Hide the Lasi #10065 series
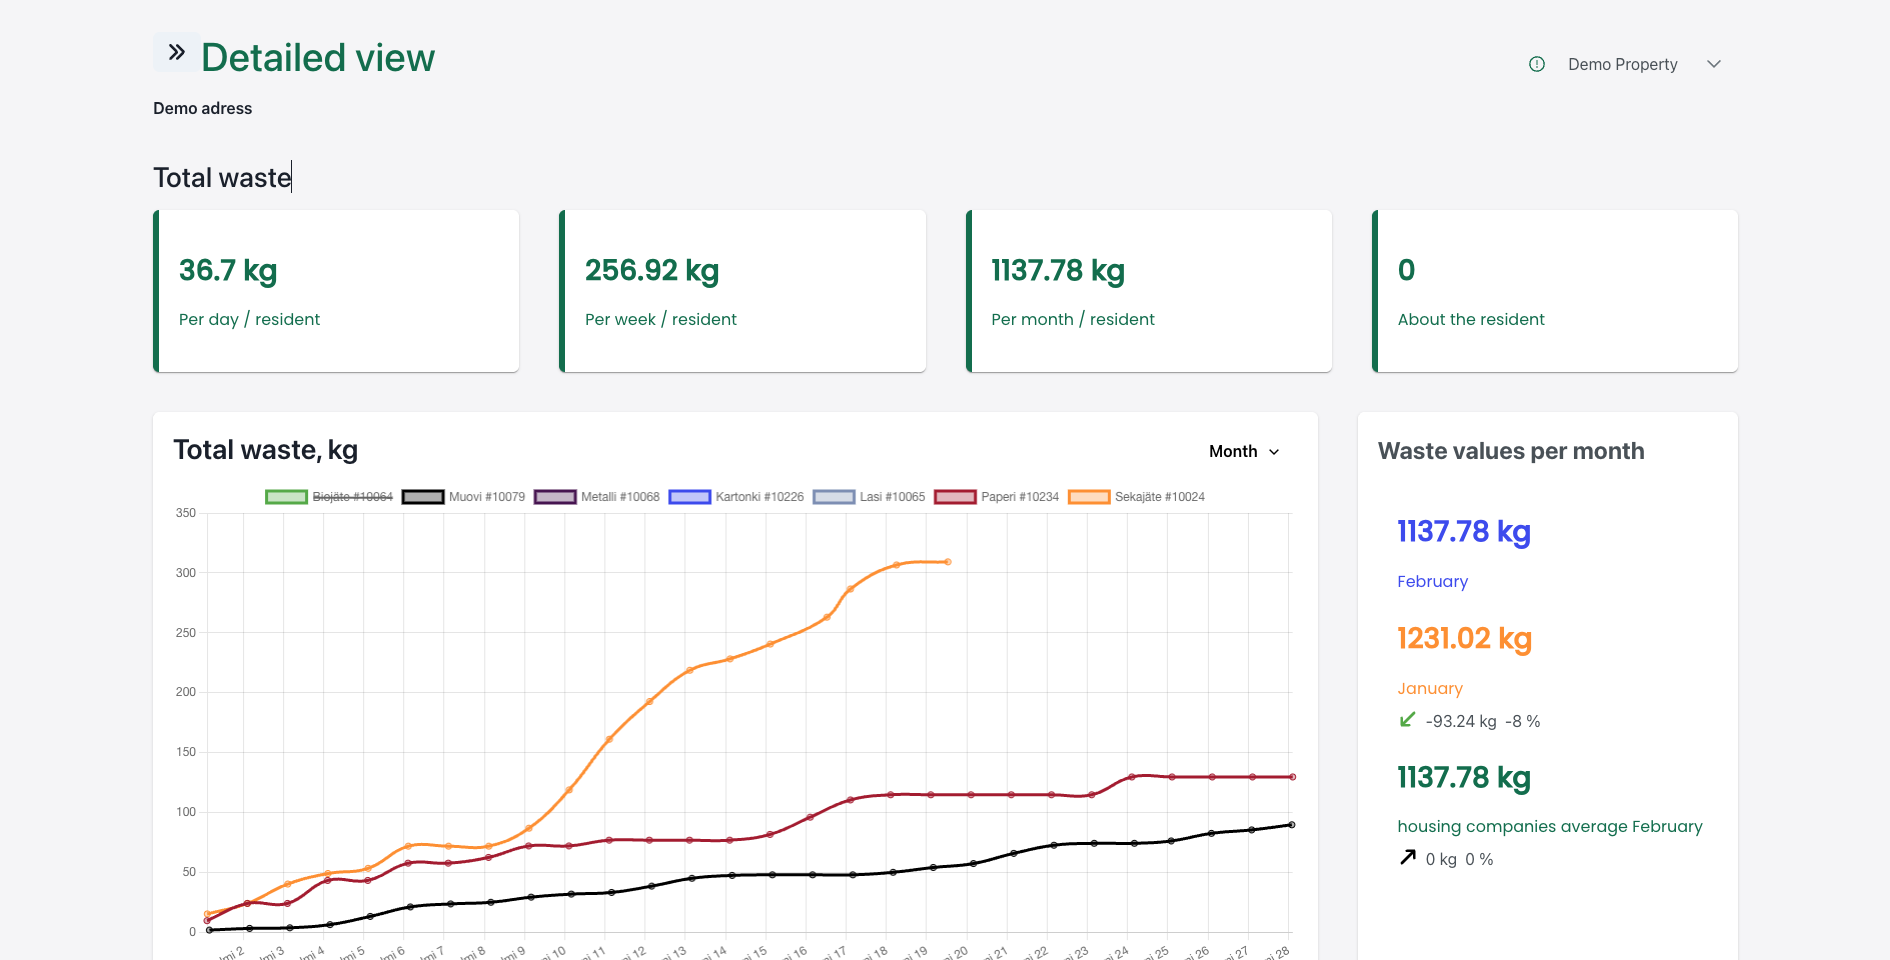This screenshot has height=960, width=1890. pyautogui.click(x=893, y=496)
